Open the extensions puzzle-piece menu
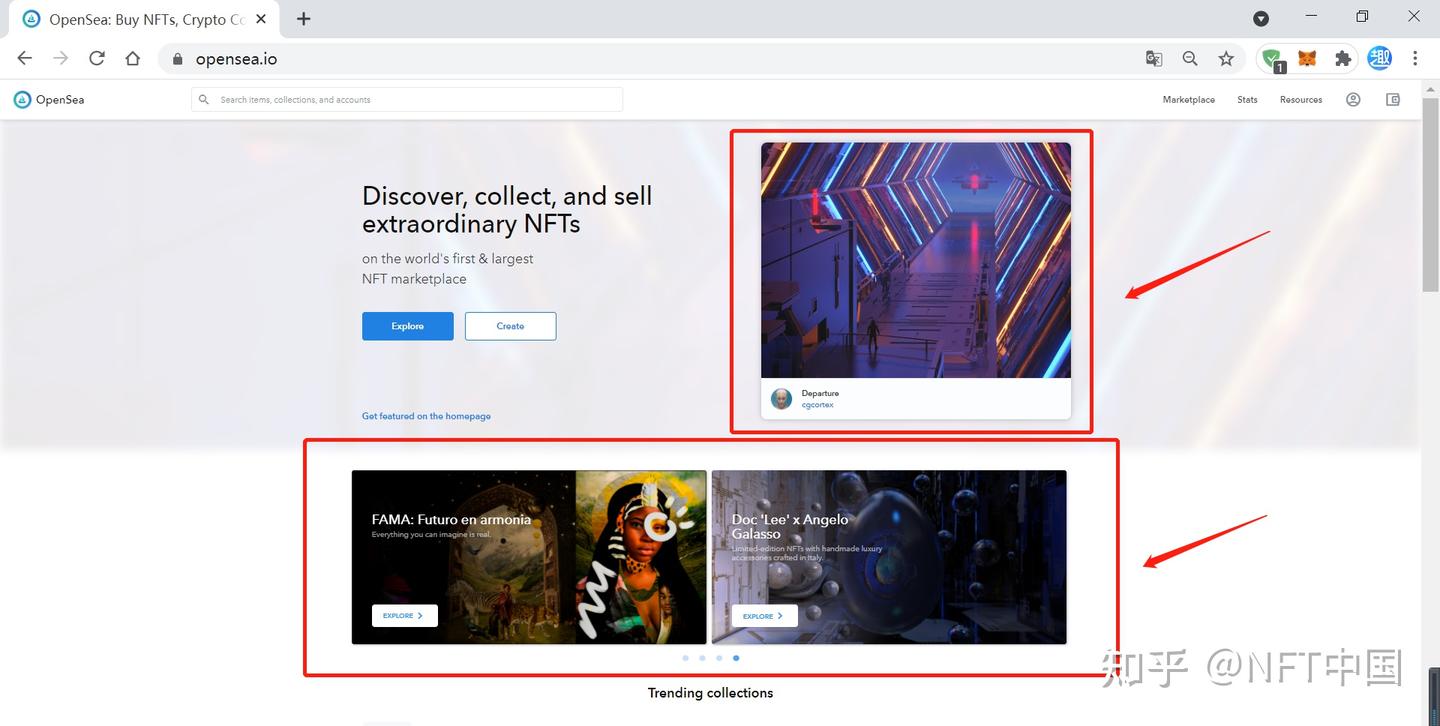Viewport: 1440px width, 726px height. pyautogui.click(x=1343, y=59)
